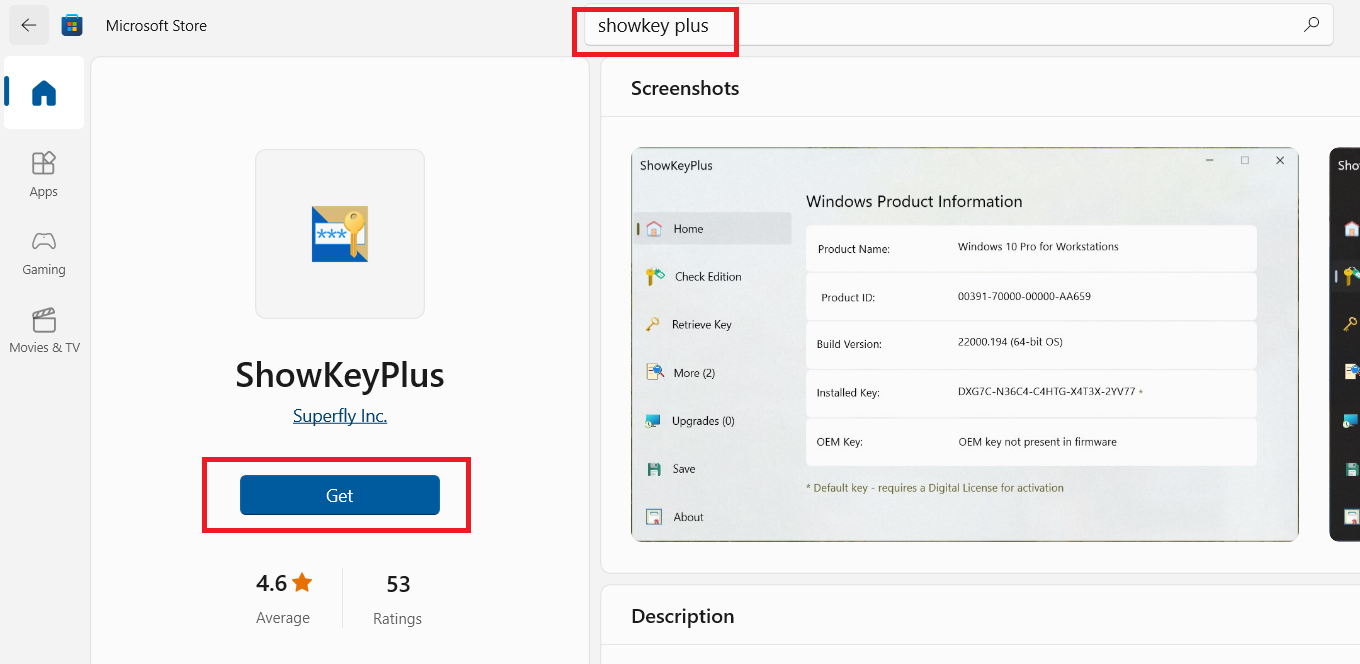
Task: Click the monitor icon beside Upgrades (0)
Action: [x=652, y=421]
